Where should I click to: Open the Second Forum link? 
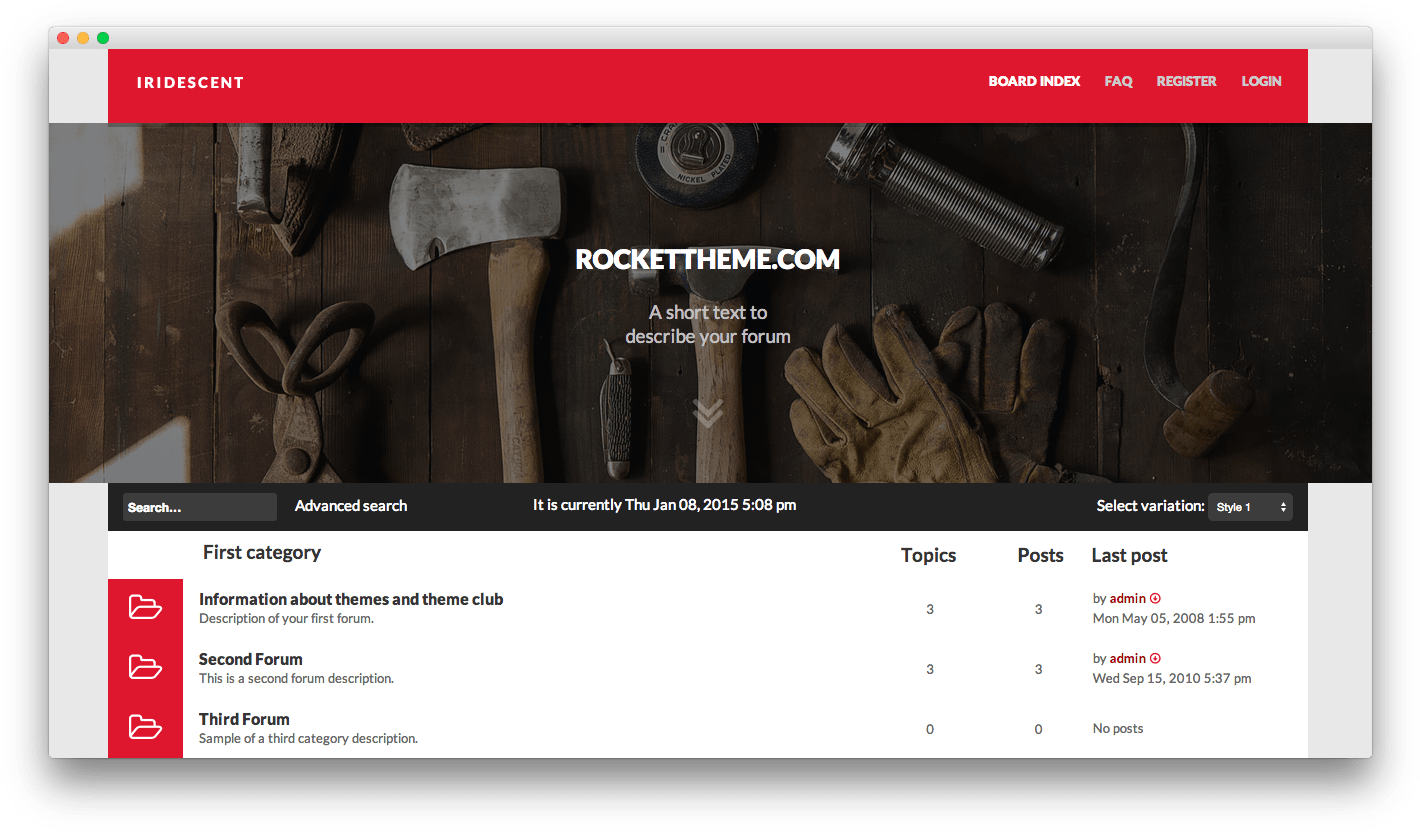251,659
